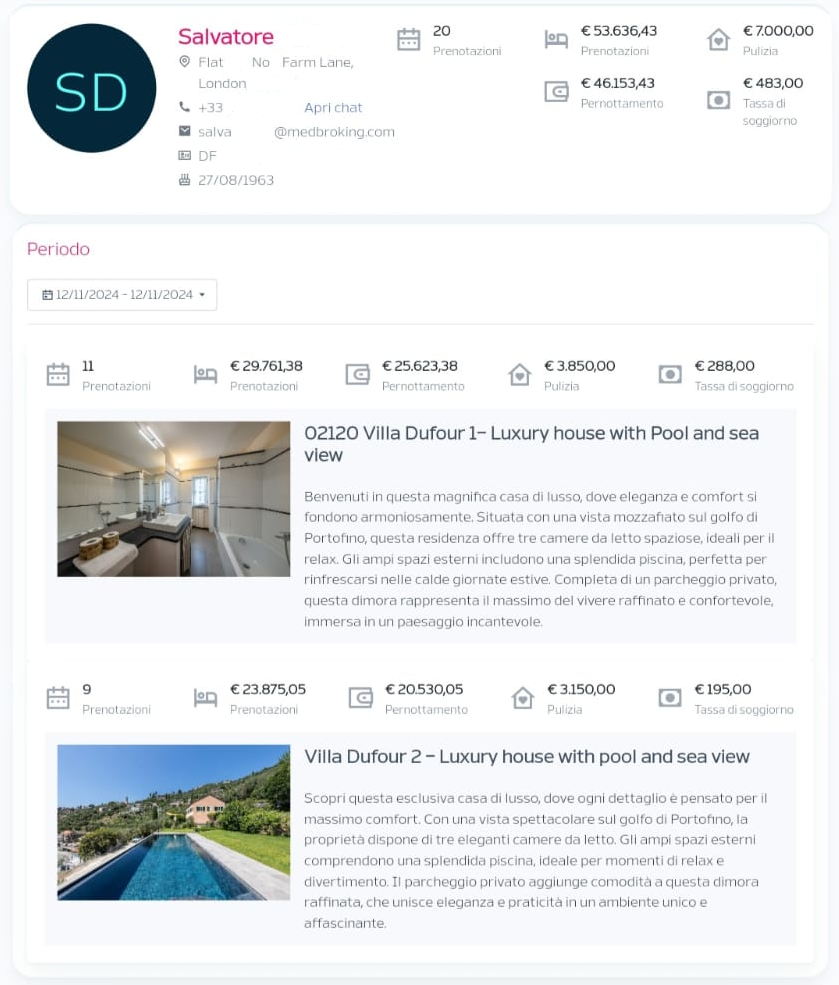Screen dimensions: 839x985
Task: Click the SD avatar circle
Action: click(92, 88)
